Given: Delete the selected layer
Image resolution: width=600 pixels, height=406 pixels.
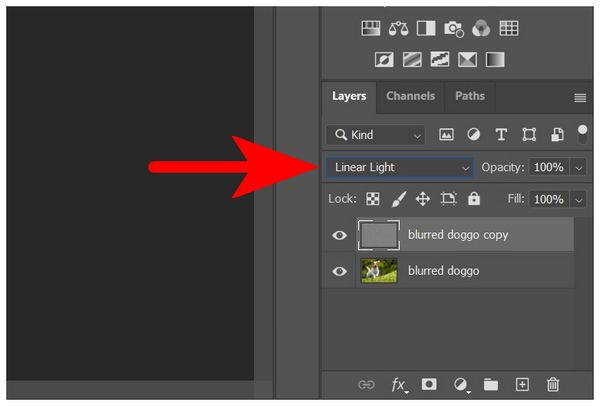Looking at the screenshot, I should pos(553,385).
